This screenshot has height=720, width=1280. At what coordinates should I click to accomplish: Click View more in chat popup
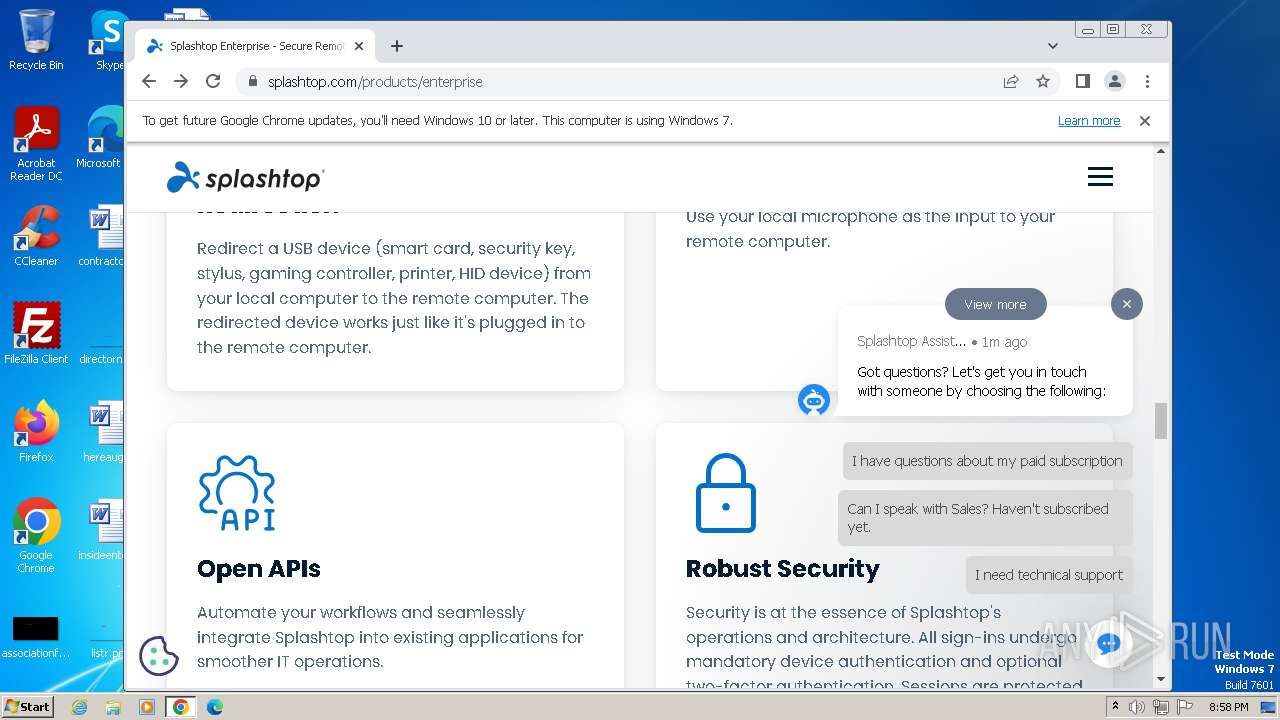pos(995,304)
